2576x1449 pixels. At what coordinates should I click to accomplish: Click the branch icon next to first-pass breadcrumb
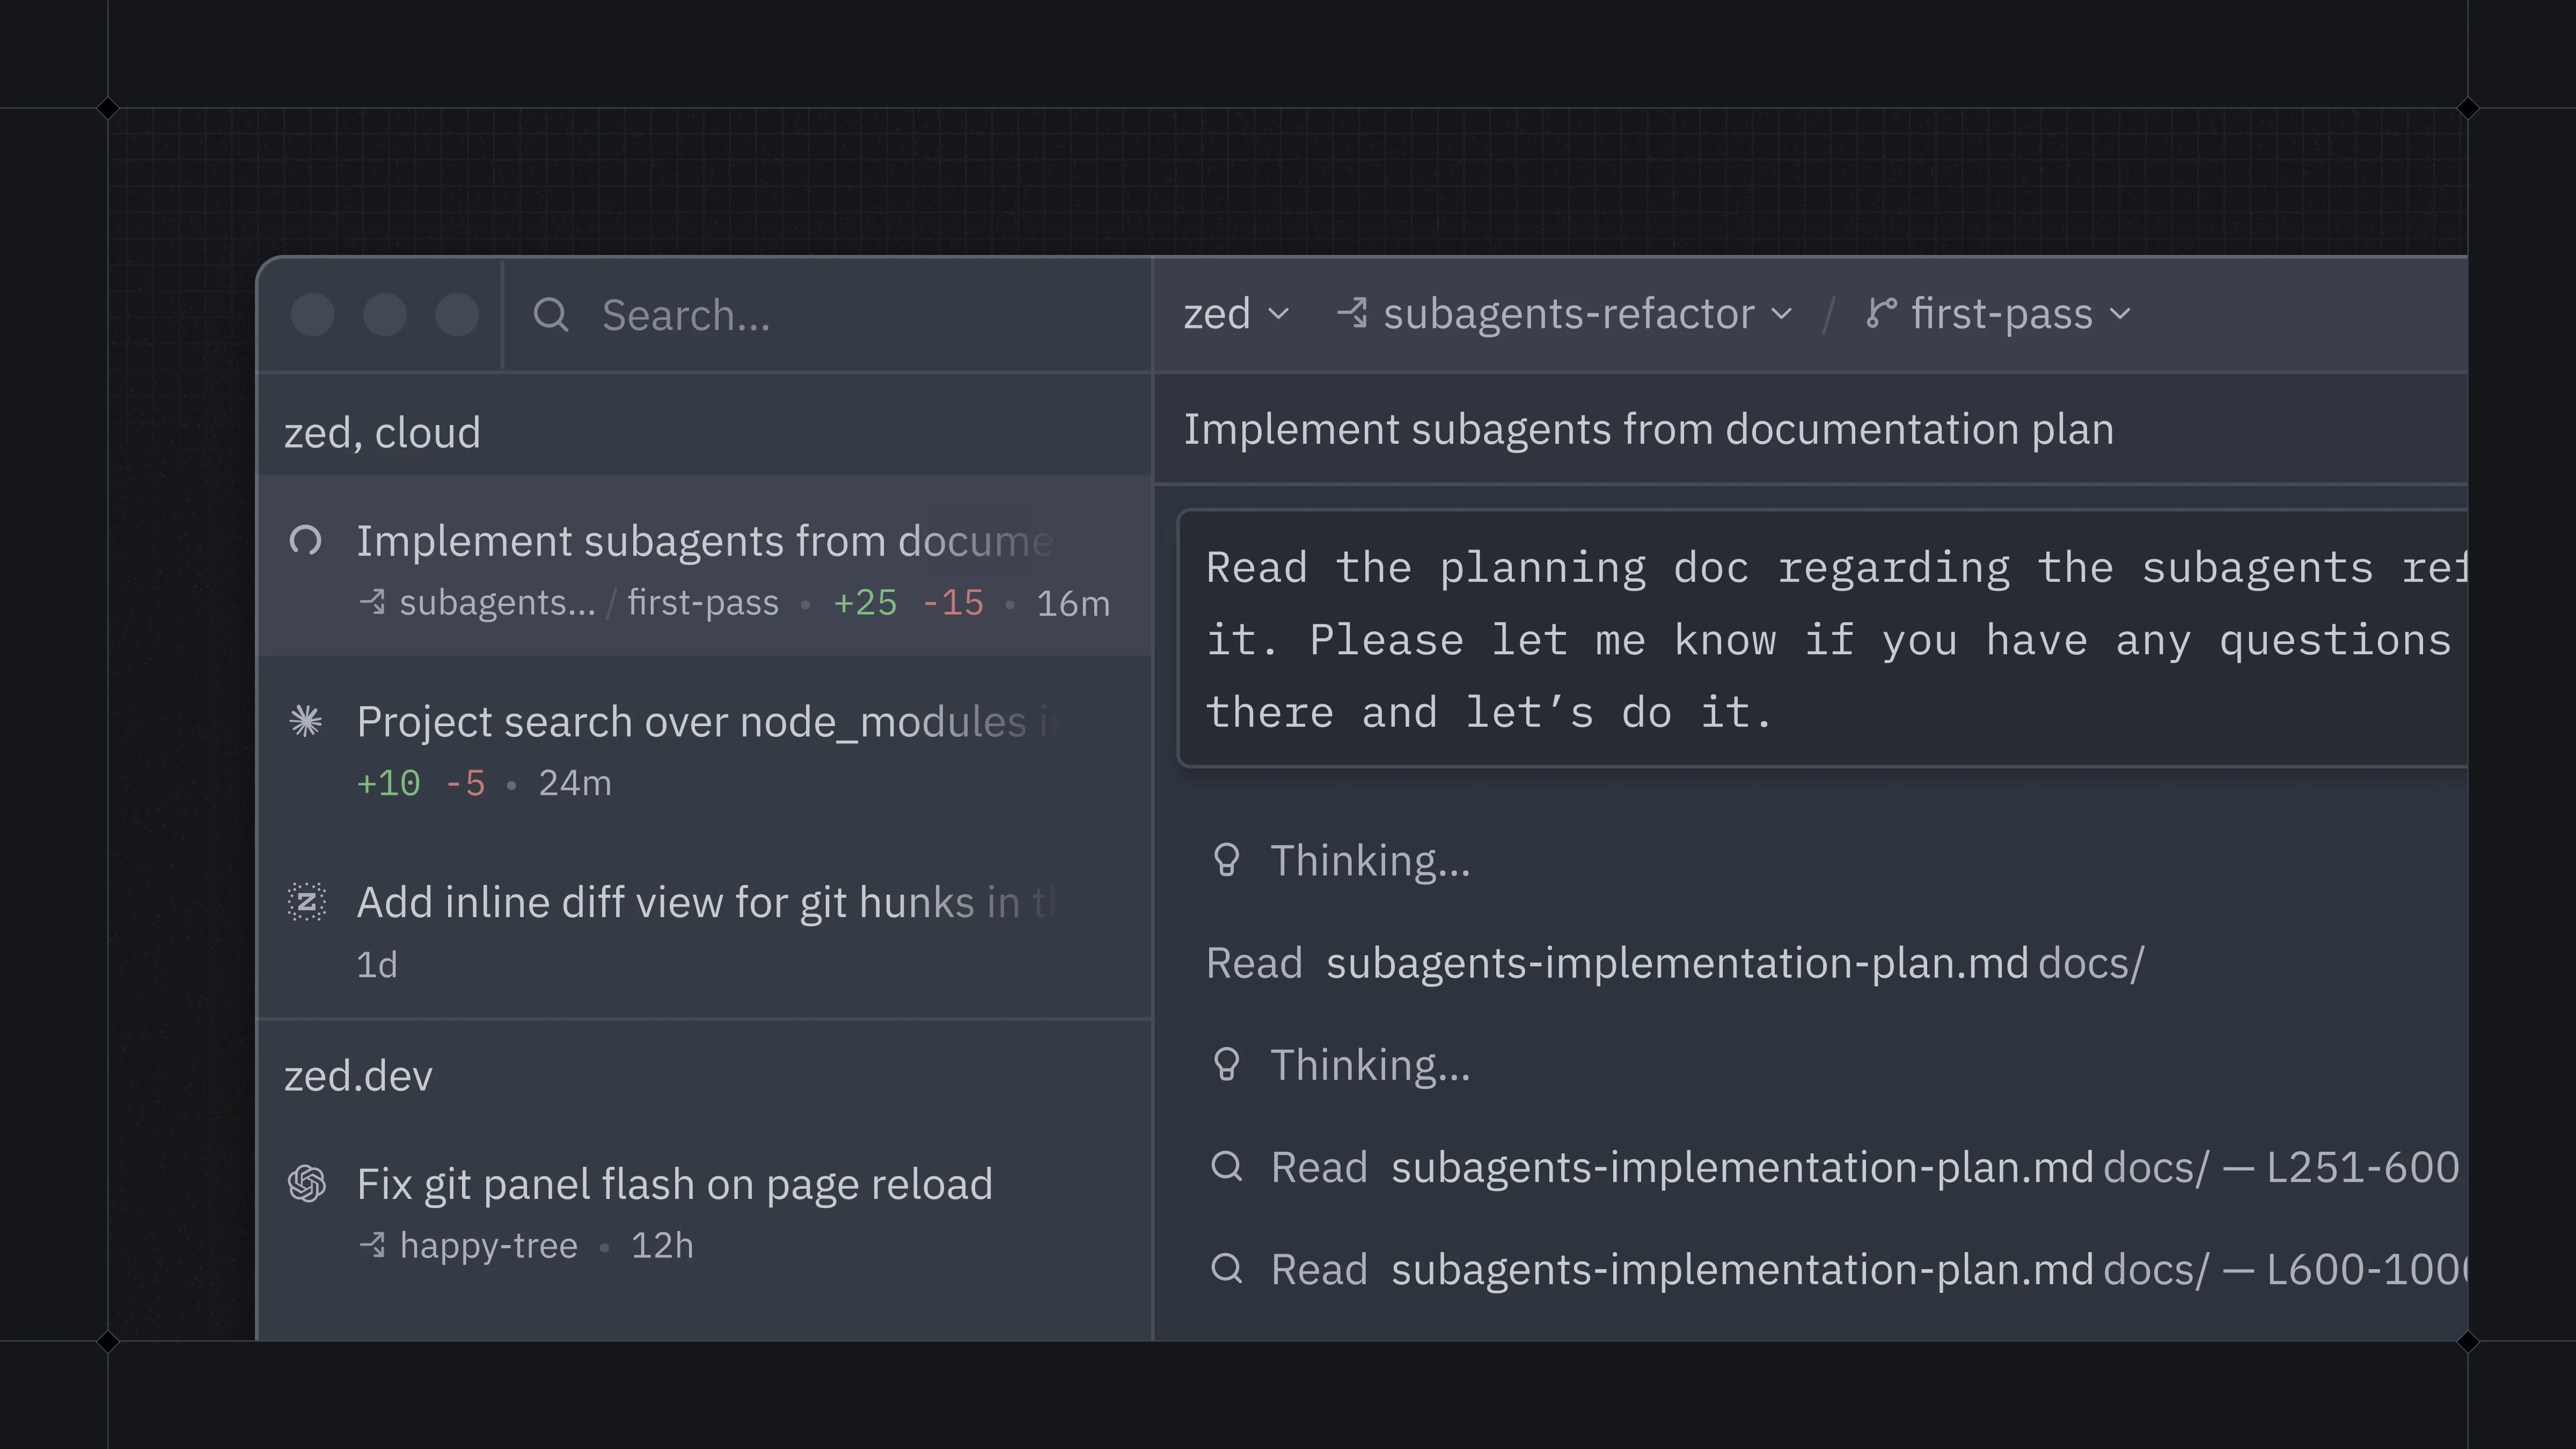[1881, 313]
